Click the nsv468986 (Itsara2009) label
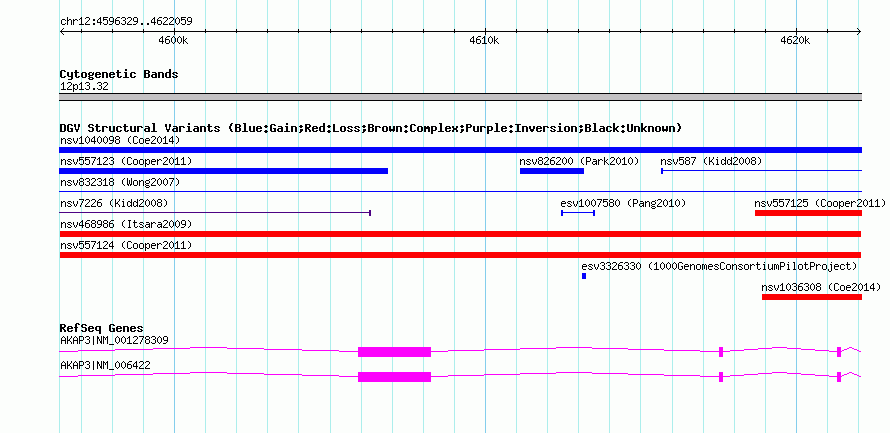Viewport: 890px width, 433px height. click(x=126, y=224)
